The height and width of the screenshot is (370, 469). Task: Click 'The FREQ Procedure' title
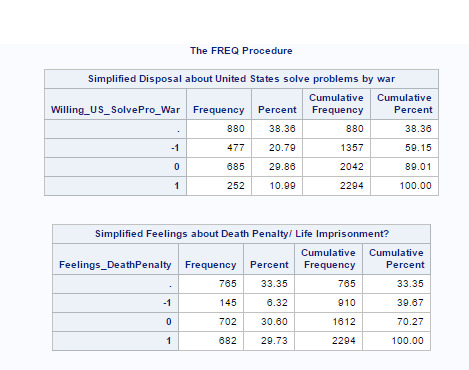[241, 51]
